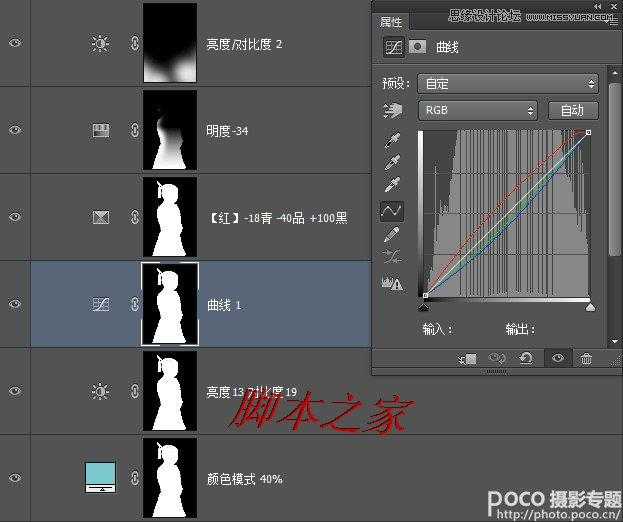This screenshot has width=623, height=522.
Task: Click white point slider under curve
Action: 590,307
